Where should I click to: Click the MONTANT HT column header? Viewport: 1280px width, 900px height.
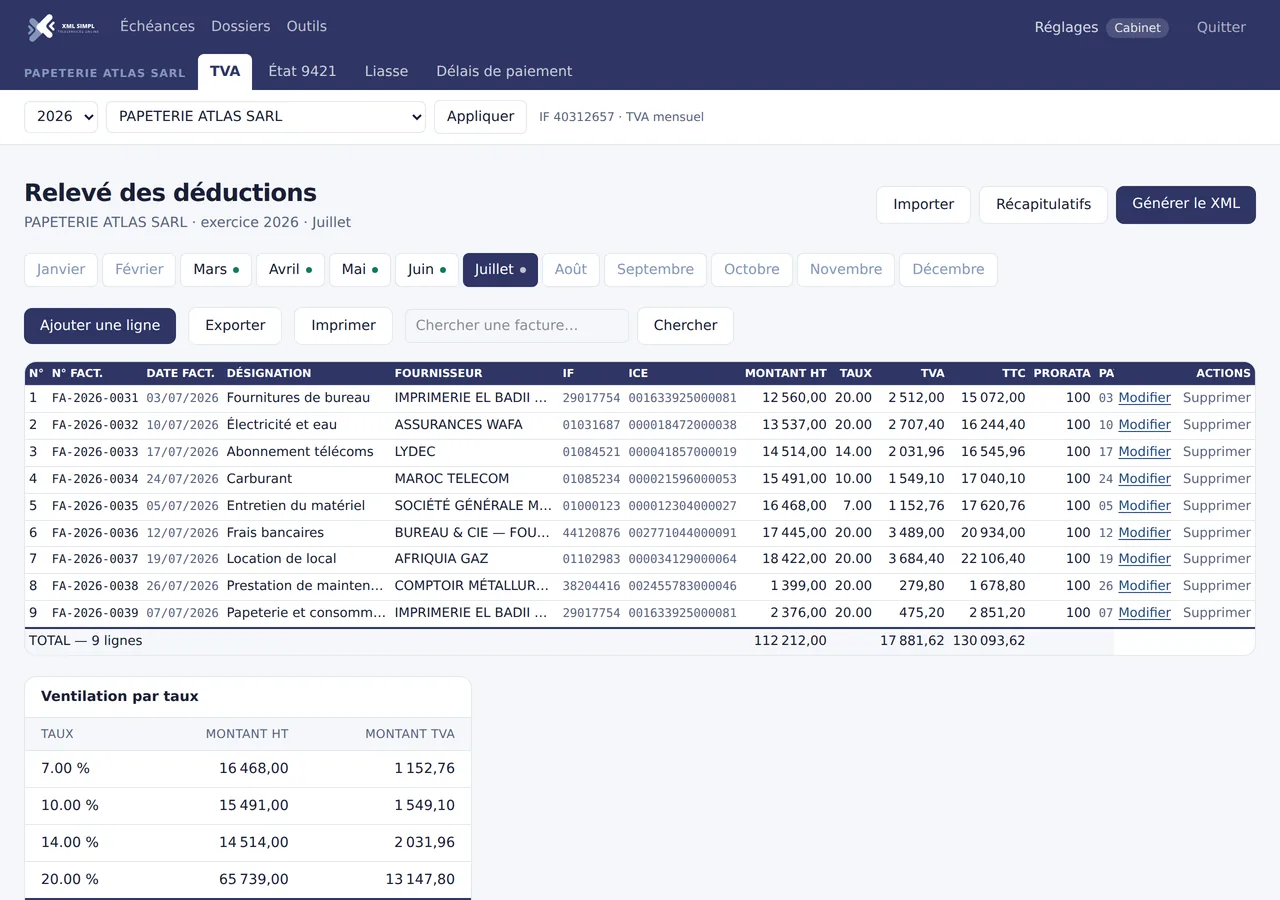[x=786, y=373]
